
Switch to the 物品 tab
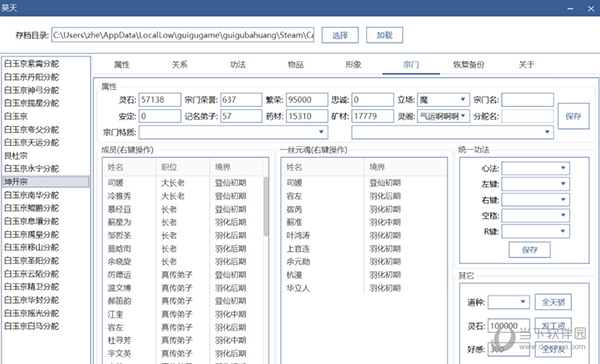(x=295, y=65)
